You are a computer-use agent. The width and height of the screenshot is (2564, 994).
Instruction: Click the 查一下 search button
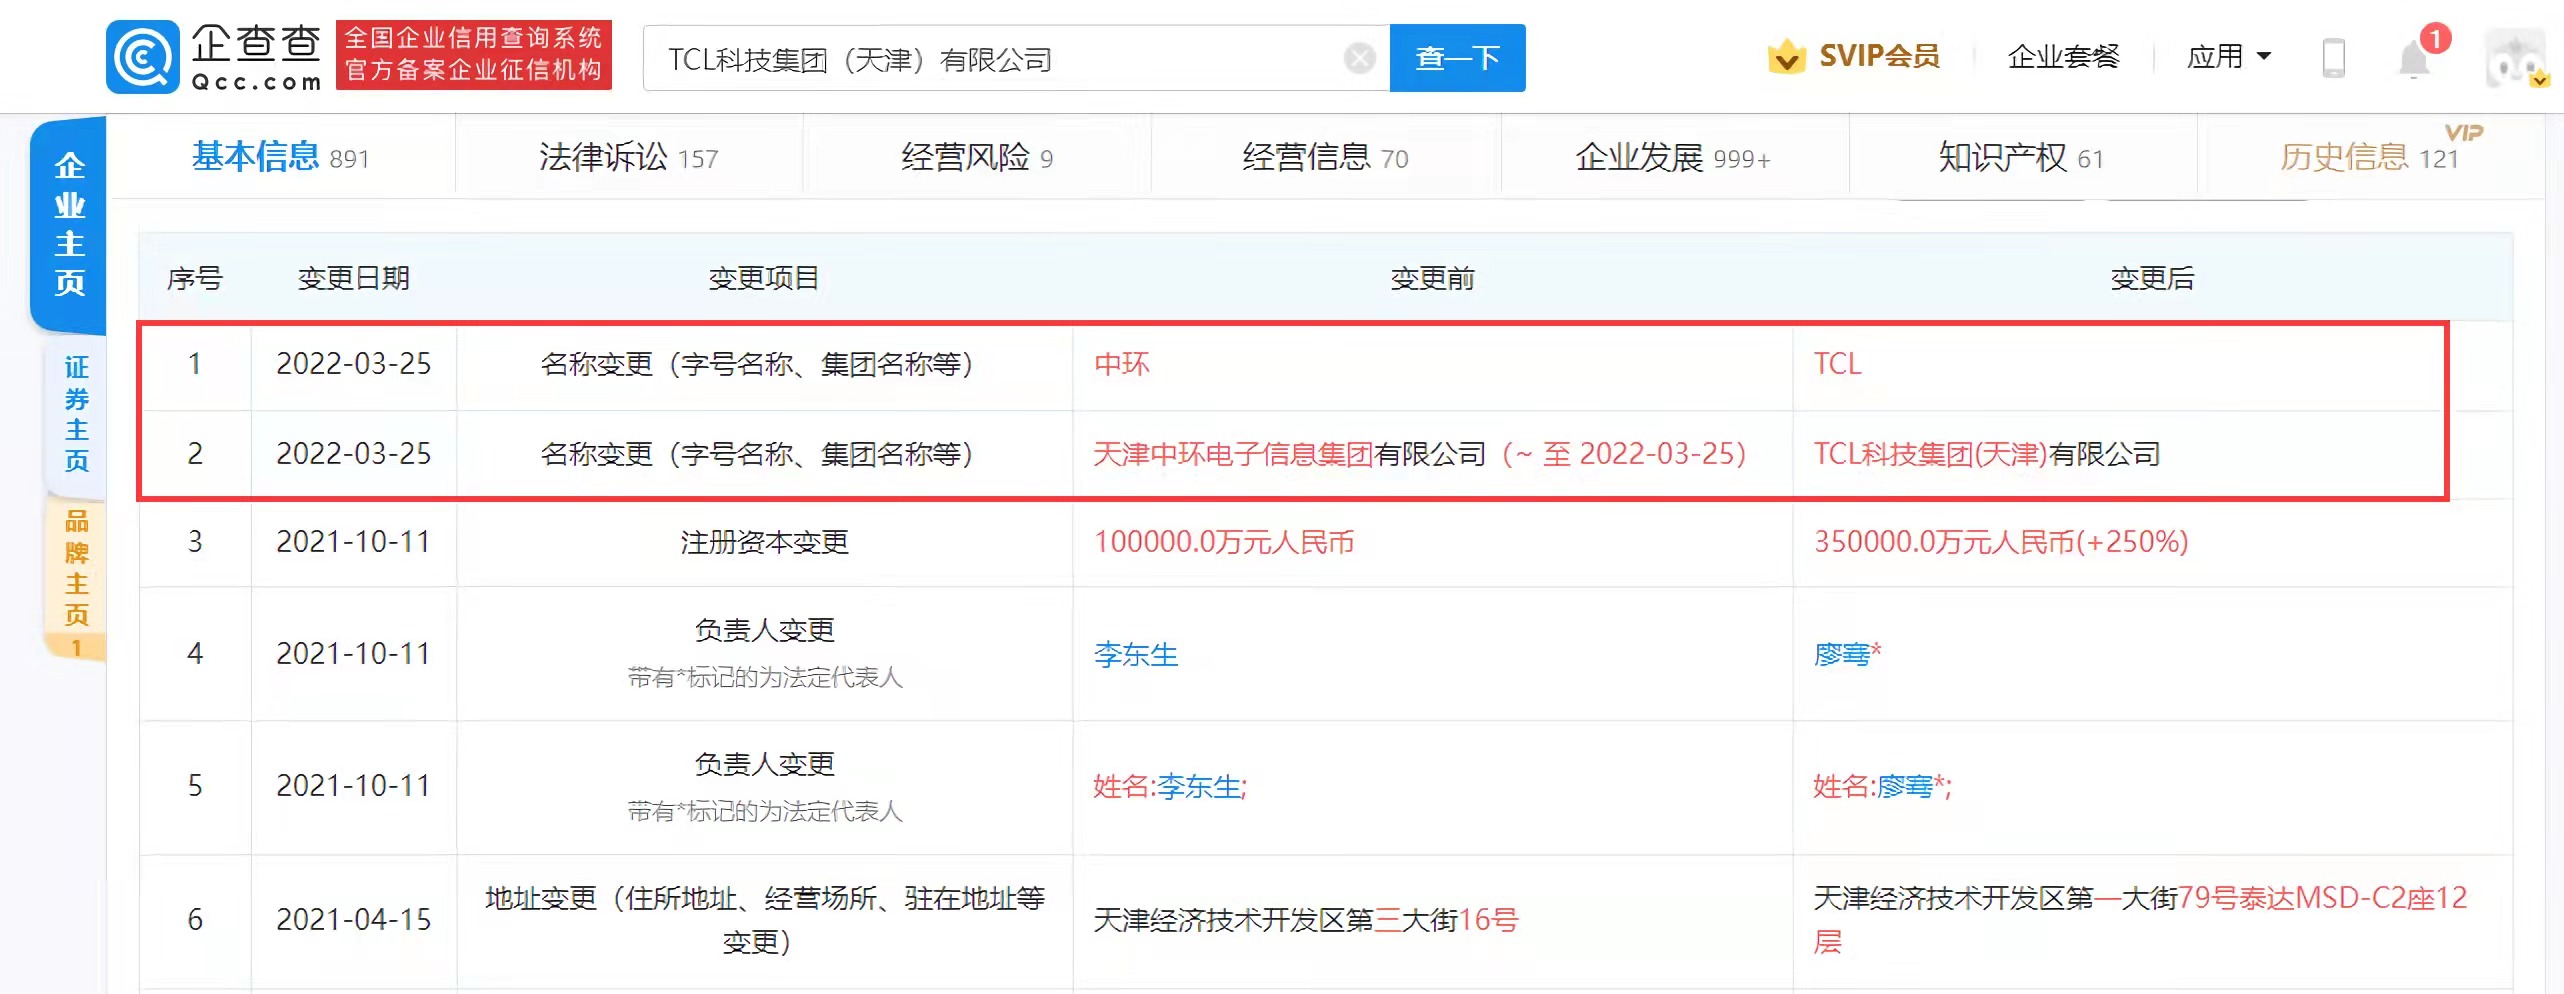[1457, 58]
